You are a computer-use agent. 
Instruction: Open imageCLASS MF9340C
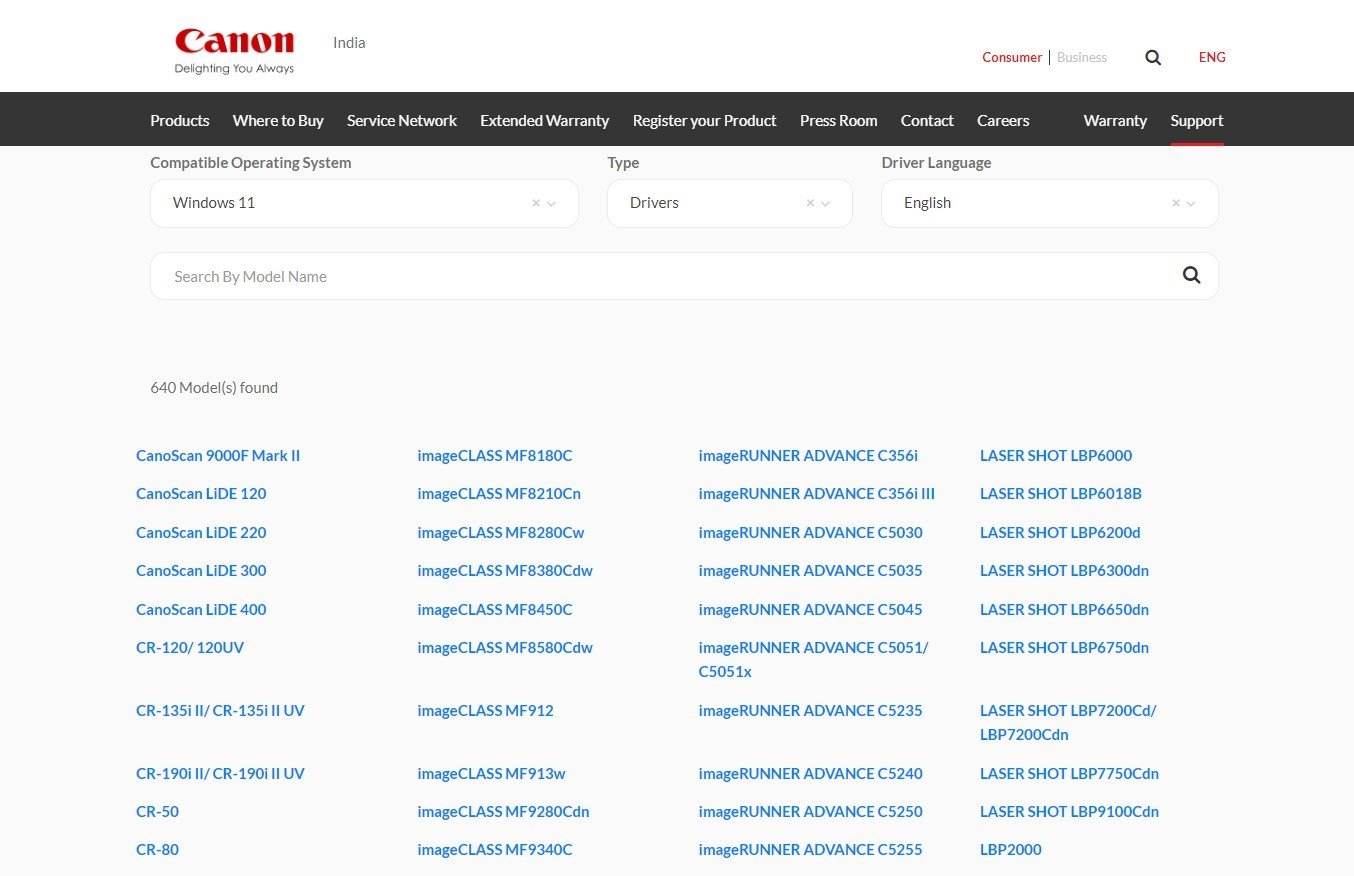tap(495, 849)
